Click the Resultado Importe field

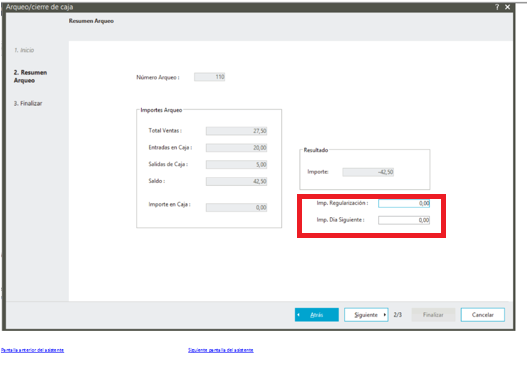click(x=368, y=172)
